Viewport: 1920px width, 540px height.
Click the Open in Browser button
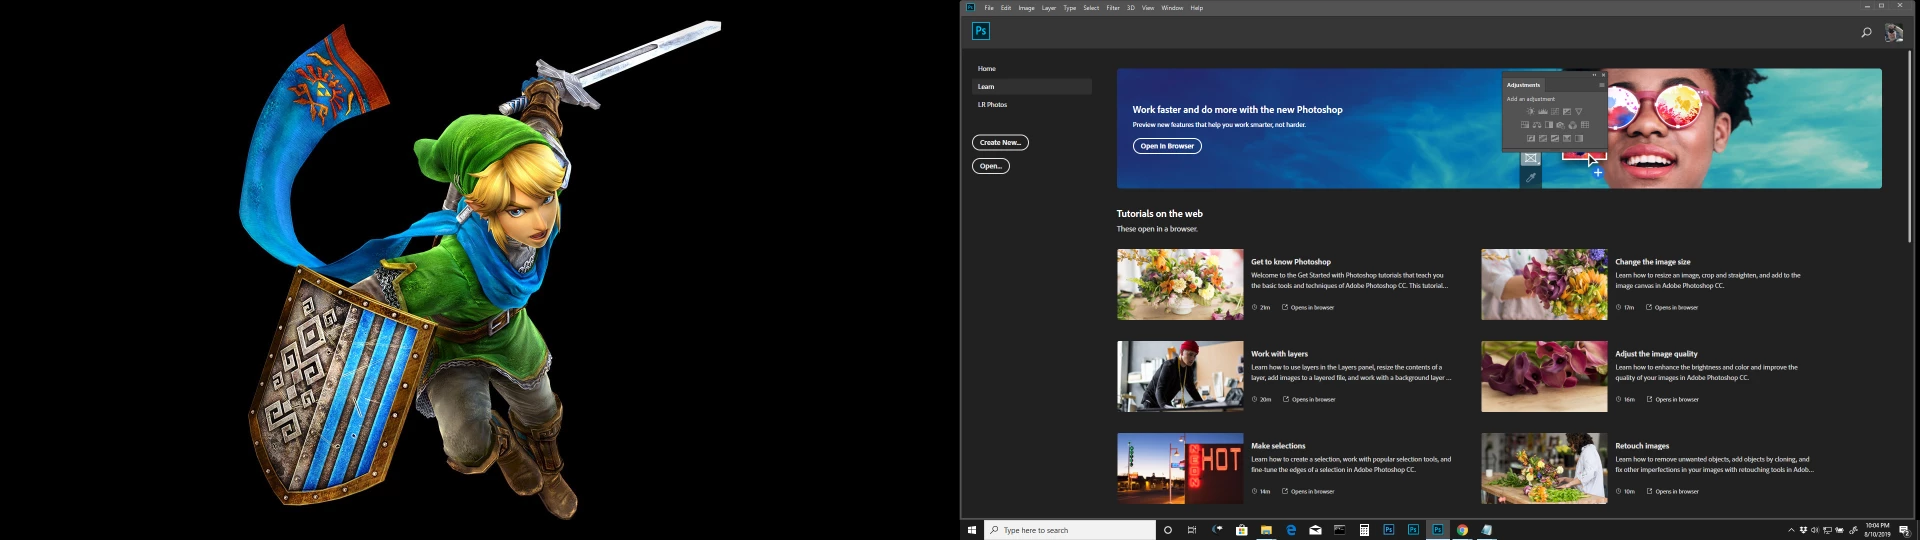coord(1167,146)
